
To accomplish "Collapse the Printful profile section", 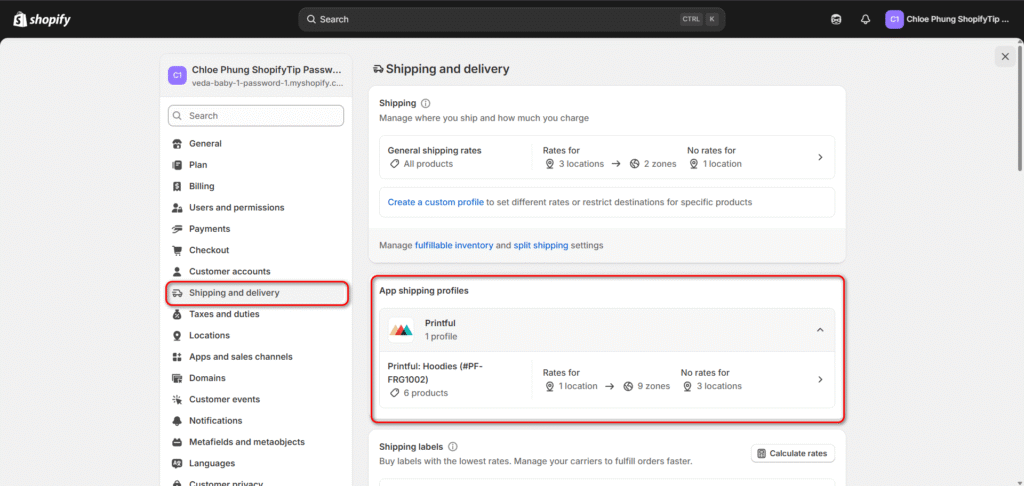I will [820, 330].
